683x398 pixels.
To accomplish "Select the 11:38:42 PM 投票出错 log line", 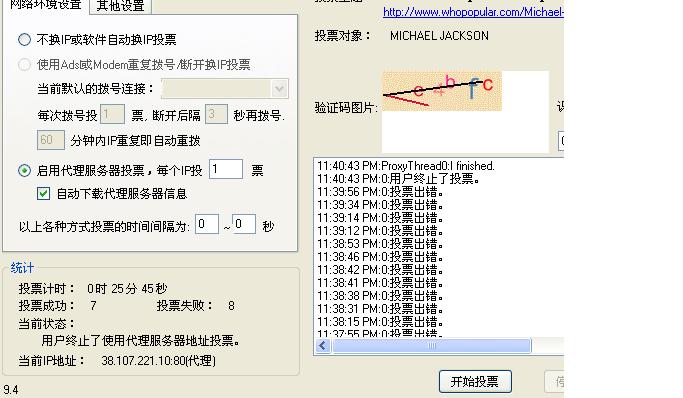I will tap(380, 270).
